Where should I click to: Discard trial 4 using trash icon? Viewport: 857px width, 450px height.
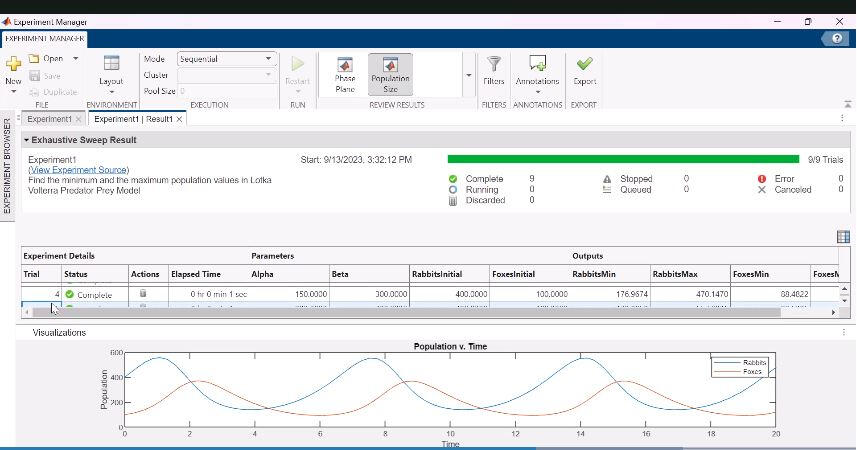click(142, 295)
